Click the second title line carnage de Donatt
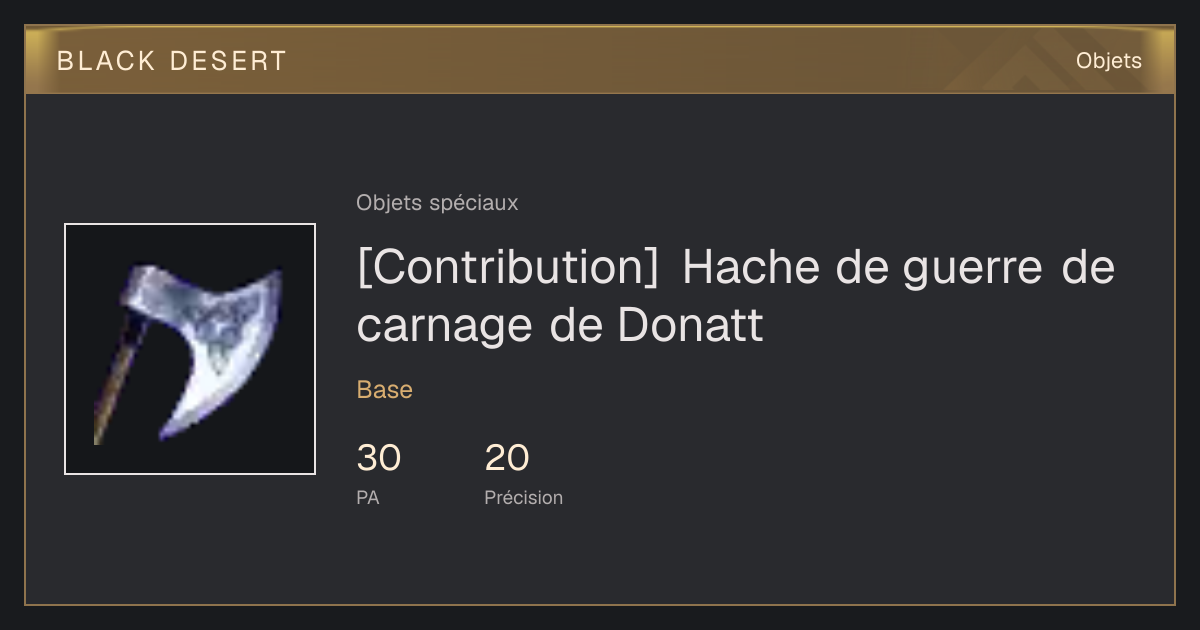The height and width of the screenshot is (630, 1200). click(x=560, y=325)
